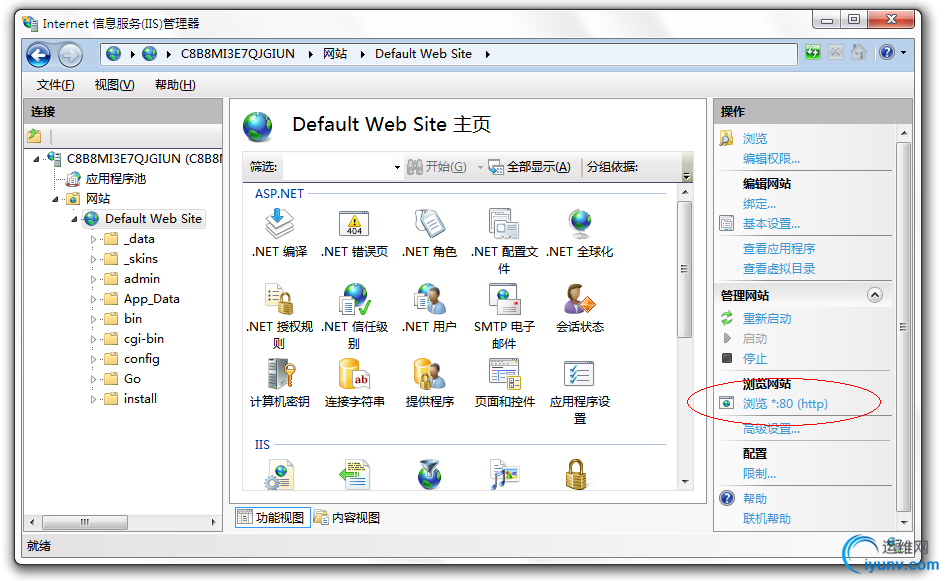Switch to 内容视图 tab
This screenshot has height=581, width=945.
(x=348, y=517)
